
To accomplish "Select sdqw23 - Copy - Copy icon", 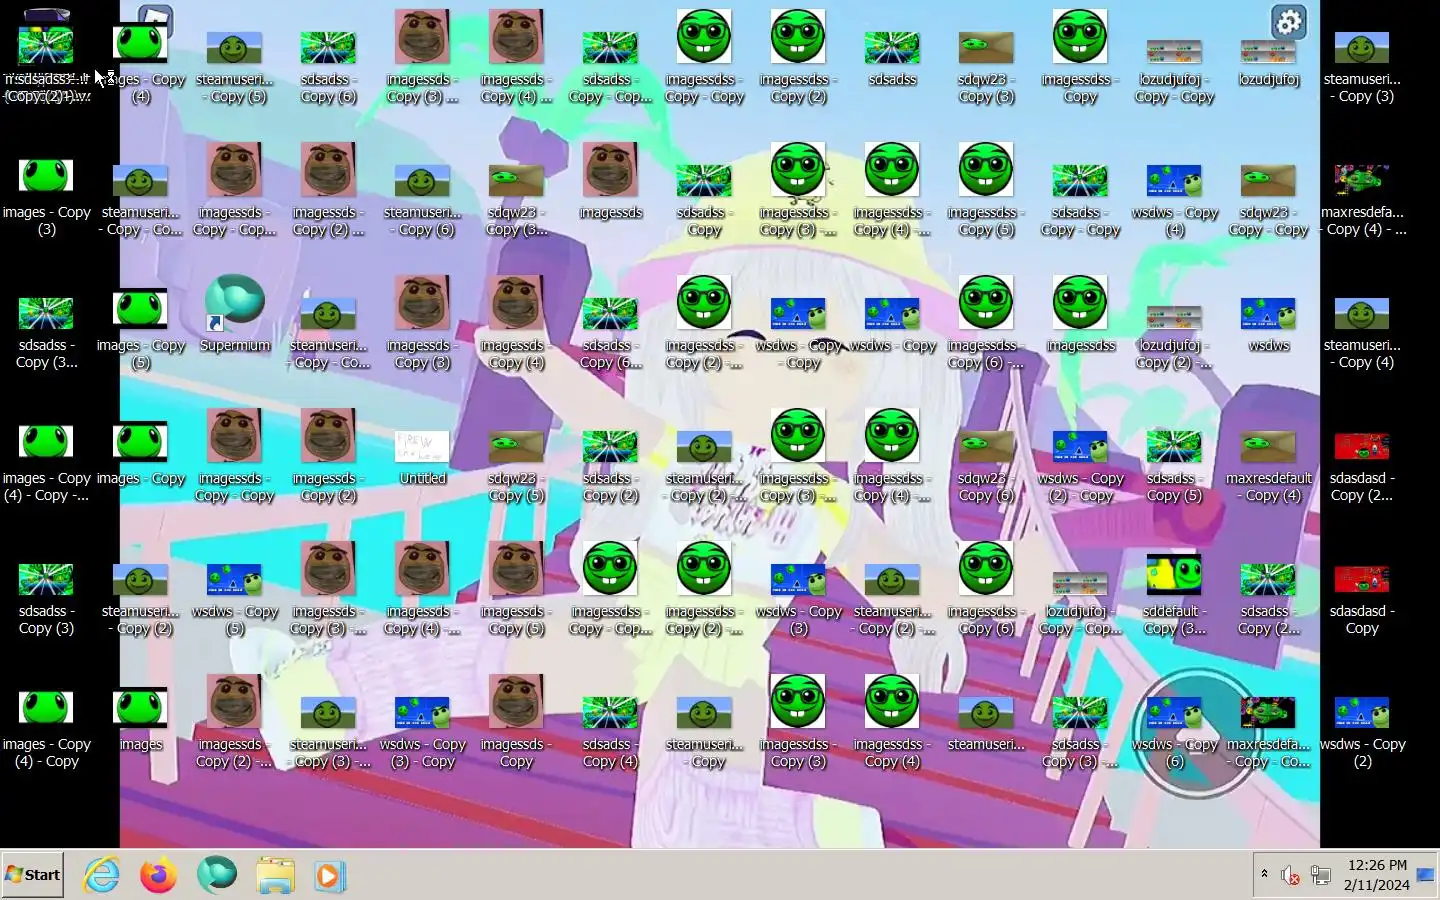I will (x=1269, y=200).
